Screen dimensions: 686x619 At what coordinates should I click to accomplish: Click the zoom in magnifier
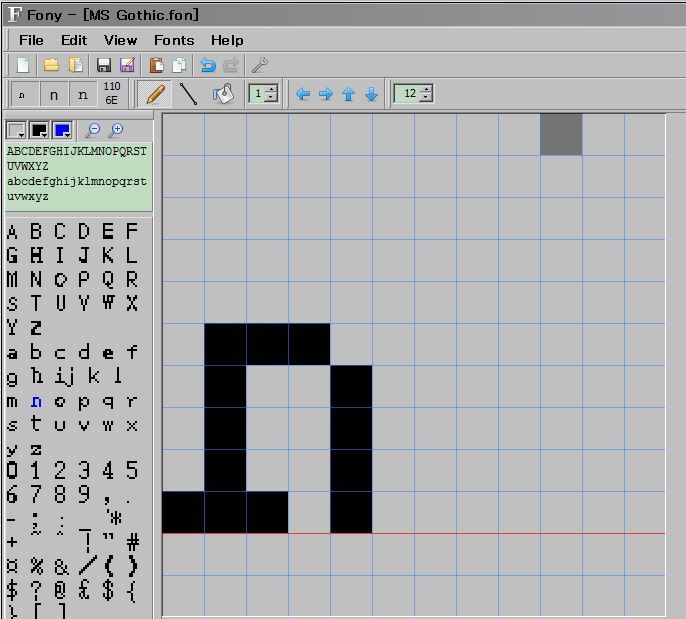[116, 130]
